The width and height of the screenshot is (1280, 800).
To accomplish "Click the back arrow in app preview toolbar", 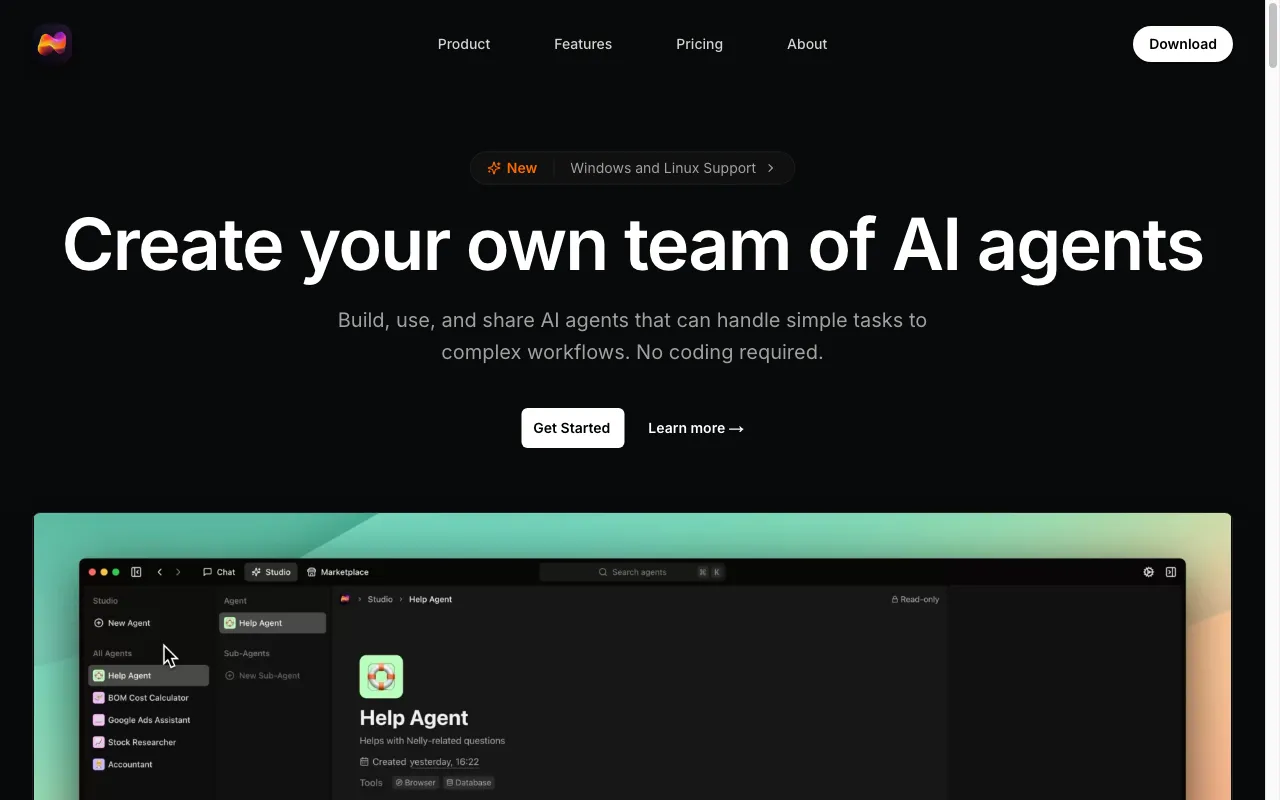I will click(x=159, y=572).
